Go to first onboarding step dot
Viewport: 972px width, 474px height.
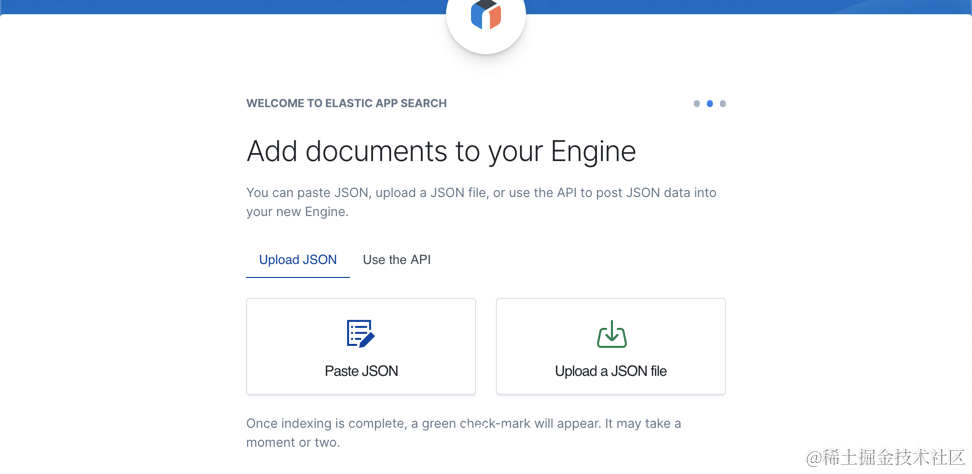(x=697, y=103)
